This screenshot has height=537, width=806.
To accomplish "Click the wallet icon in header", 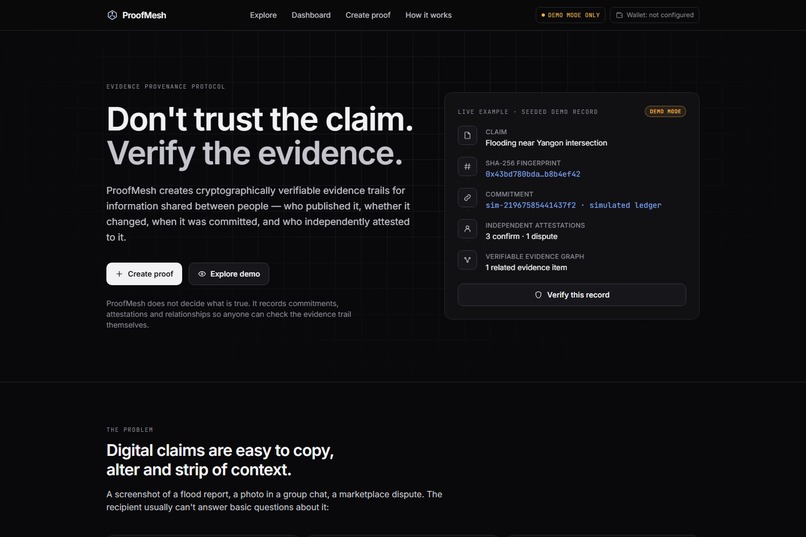I will pyautogui.click(x=619, y=15).
